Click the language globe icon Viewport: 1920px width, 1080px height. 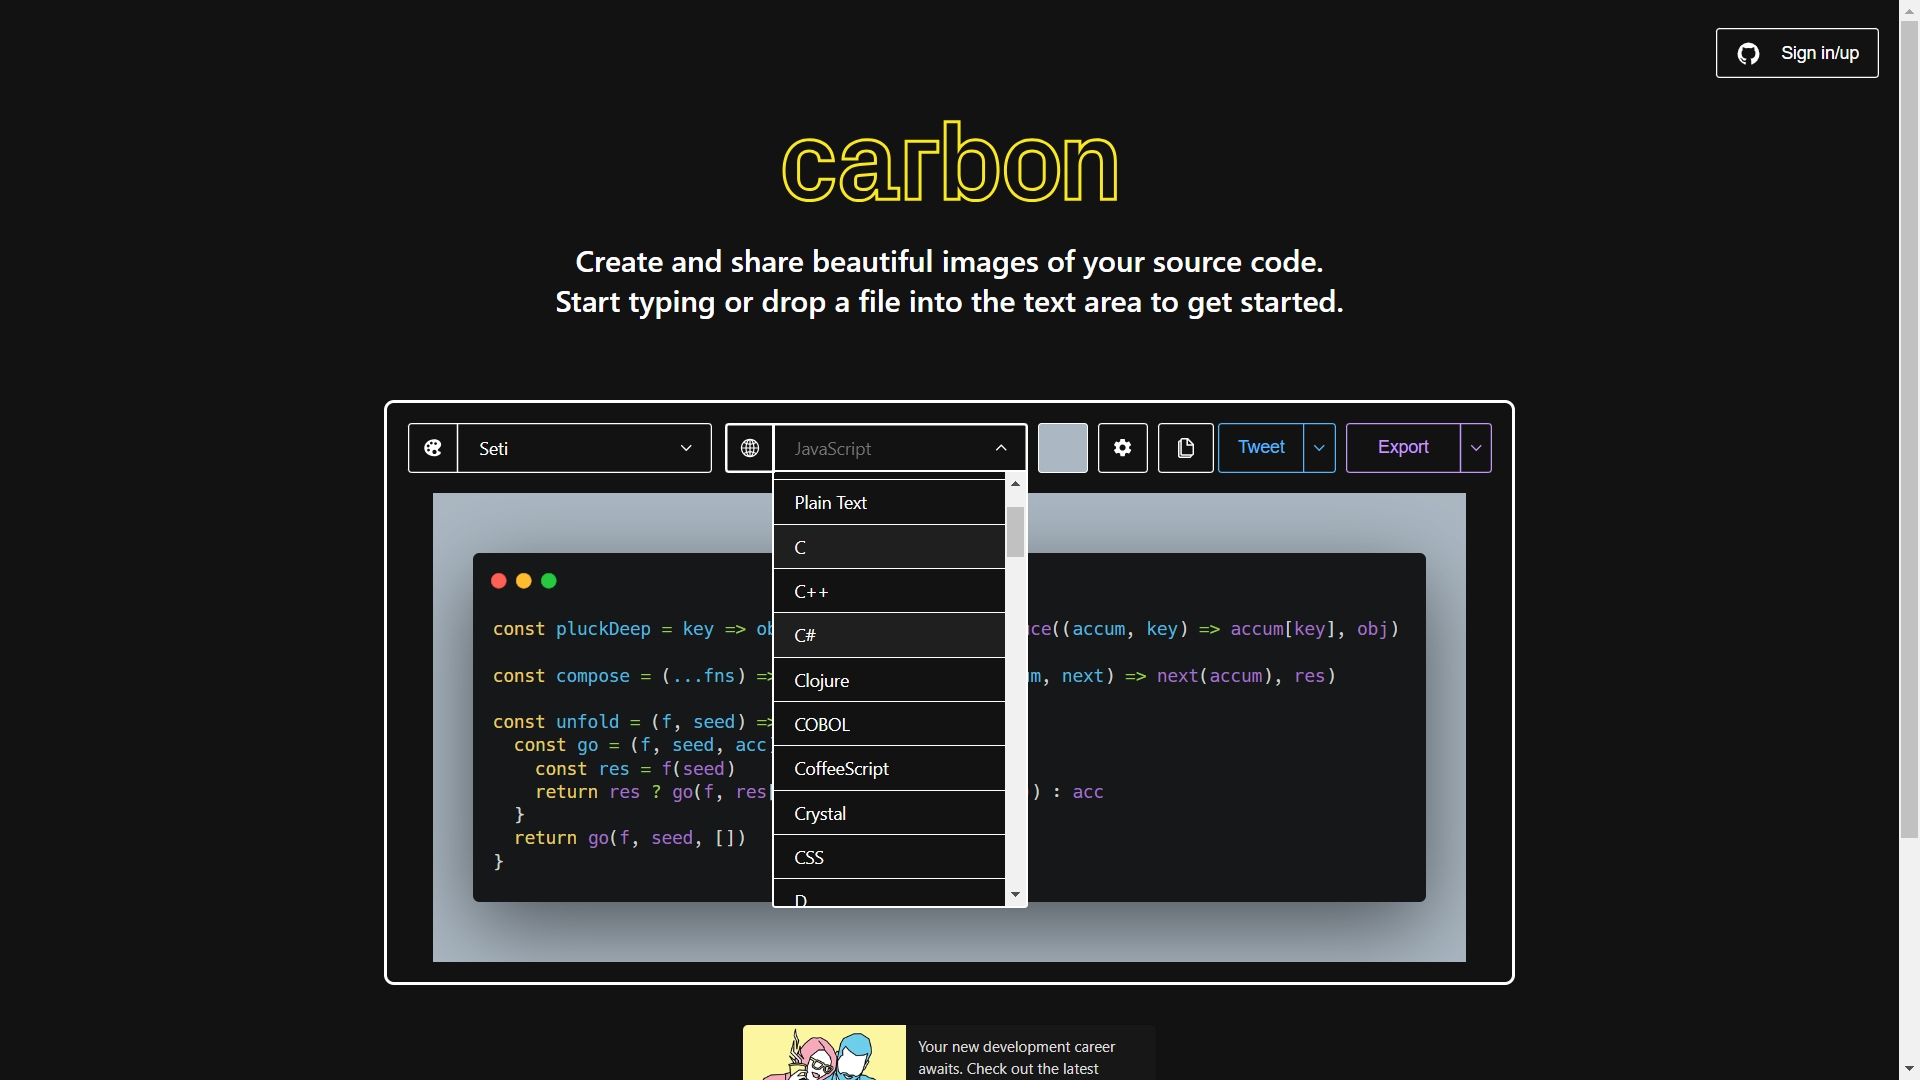point(750,448)
